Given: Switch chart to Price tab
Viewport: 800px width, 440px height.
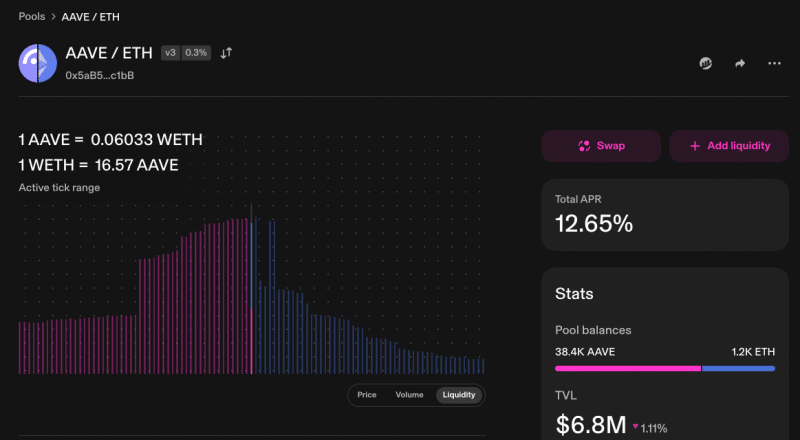Looking at the screenshot, I should [x=367, y=395].
